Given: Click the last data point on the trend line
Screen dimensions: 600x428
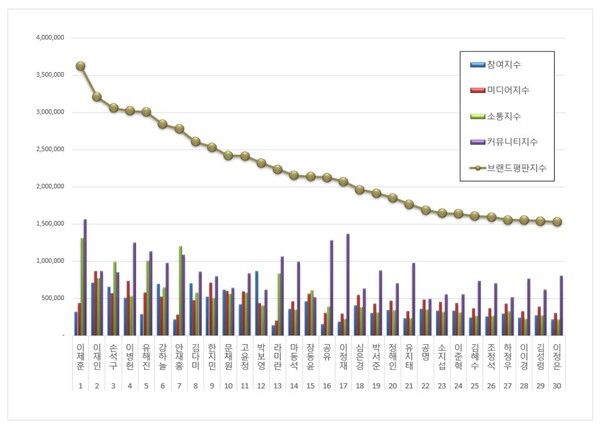Looking at the screenshot, I should pyautogui.click(x=557, y=222).
